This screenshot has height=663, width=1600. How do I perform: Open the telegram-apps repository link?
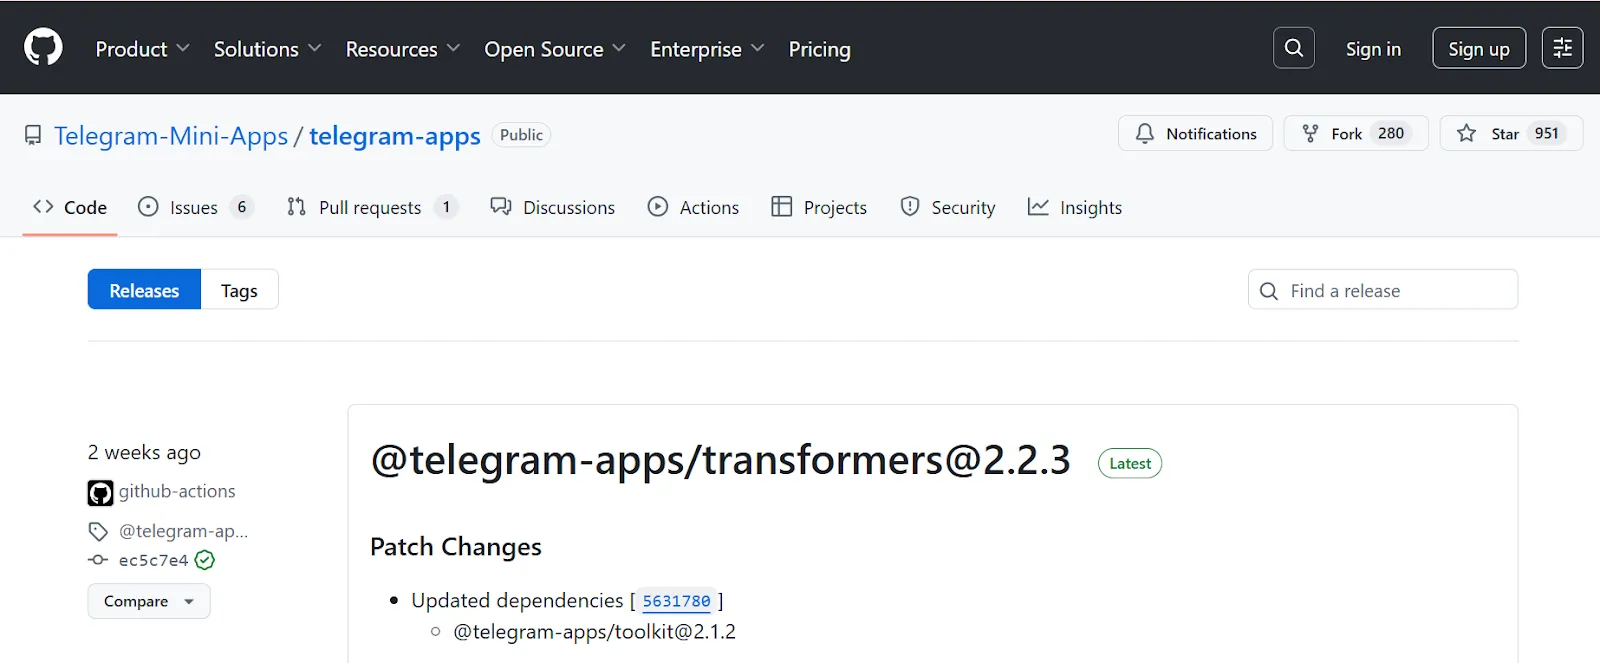pos(395,135)
